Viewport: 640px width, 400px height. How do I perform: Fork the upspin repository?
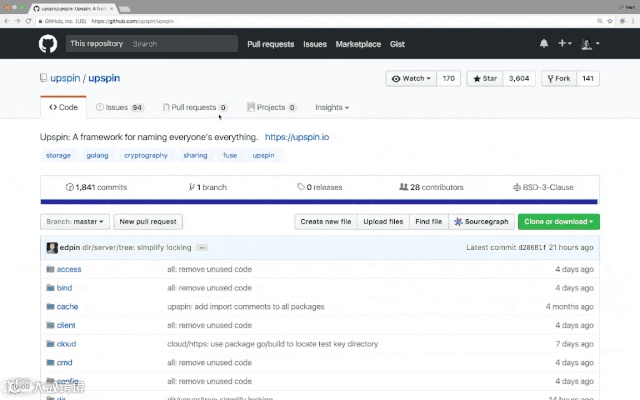(x=559, y=78)
